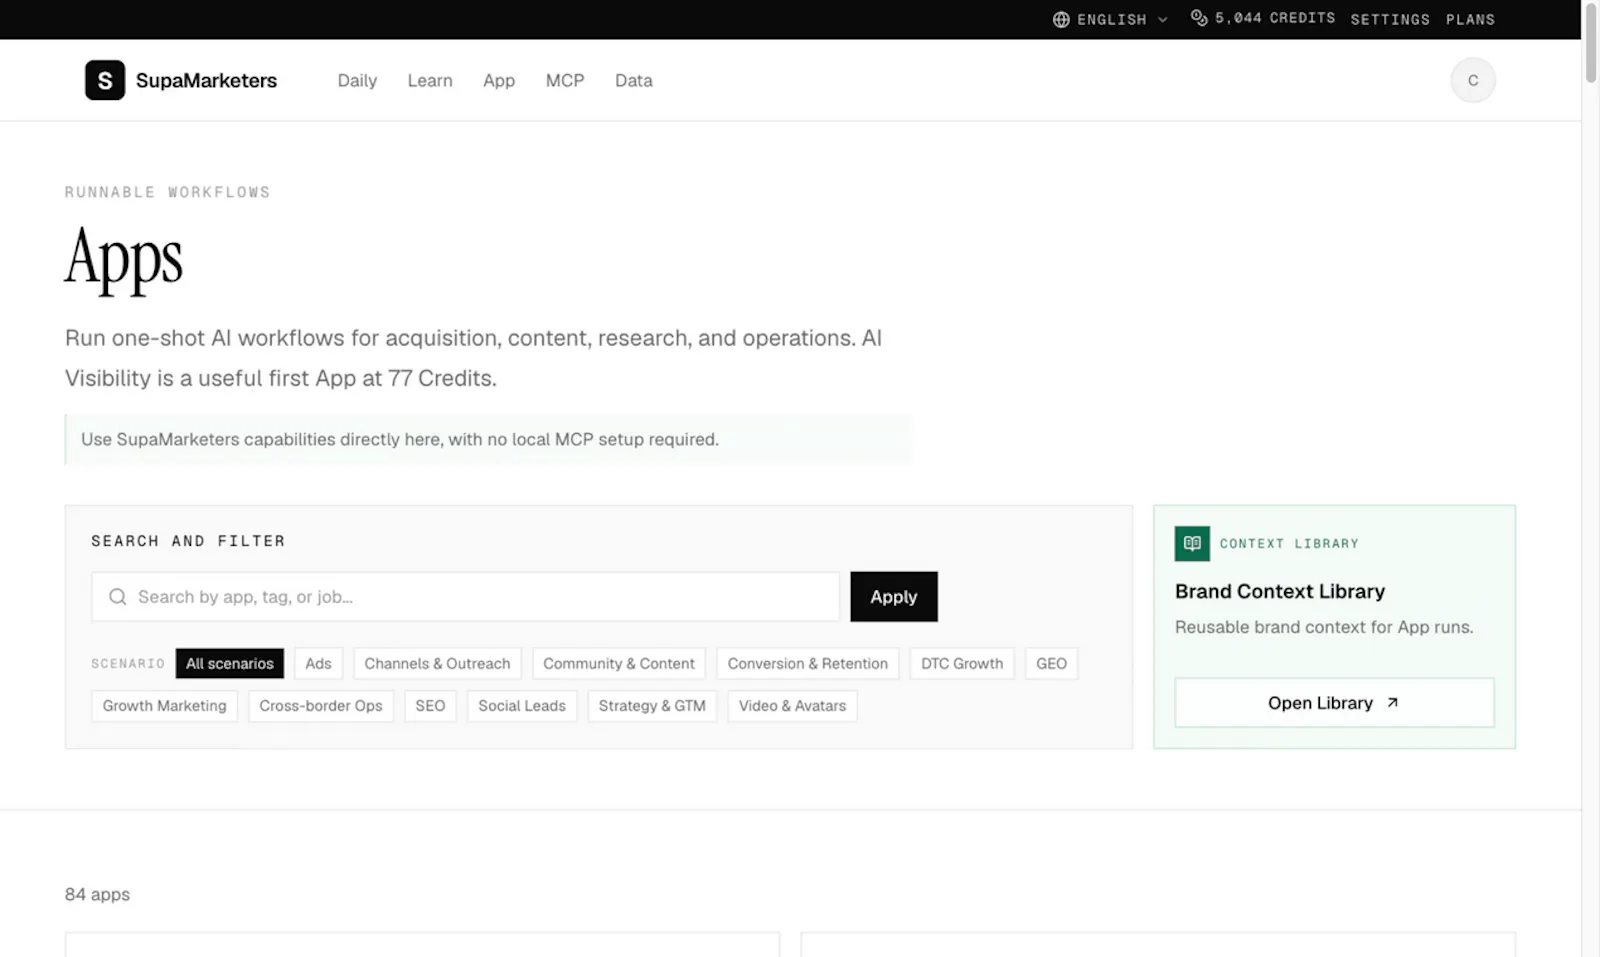Click the Apps page heading

pos(124,258)
